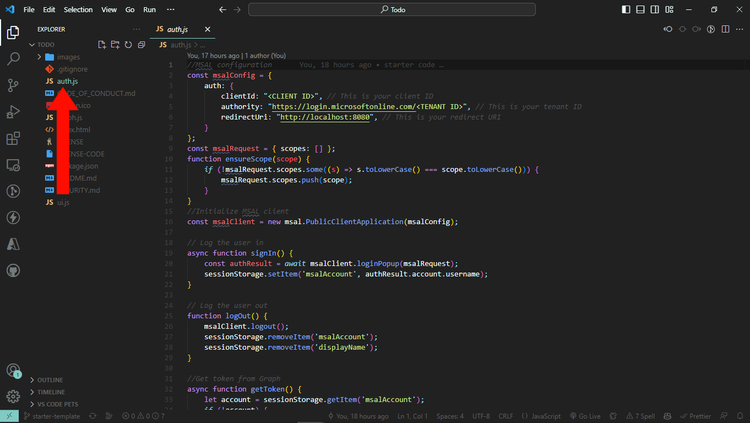The image size is (750, 423).
Task: Click the JavaScript language mode indicator
Action: tap(545, 416)
